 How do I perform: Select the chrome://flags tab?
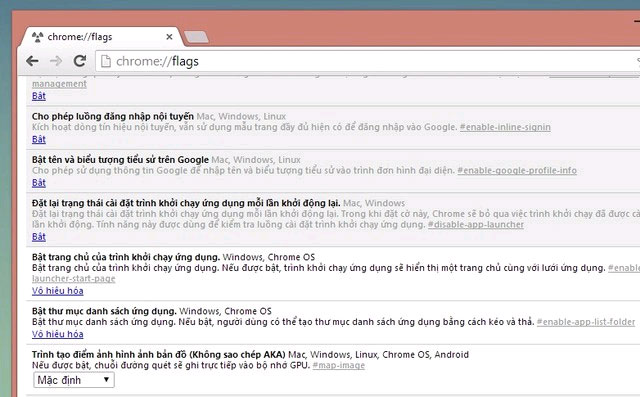pyautogui.click(x=100, y=37)
